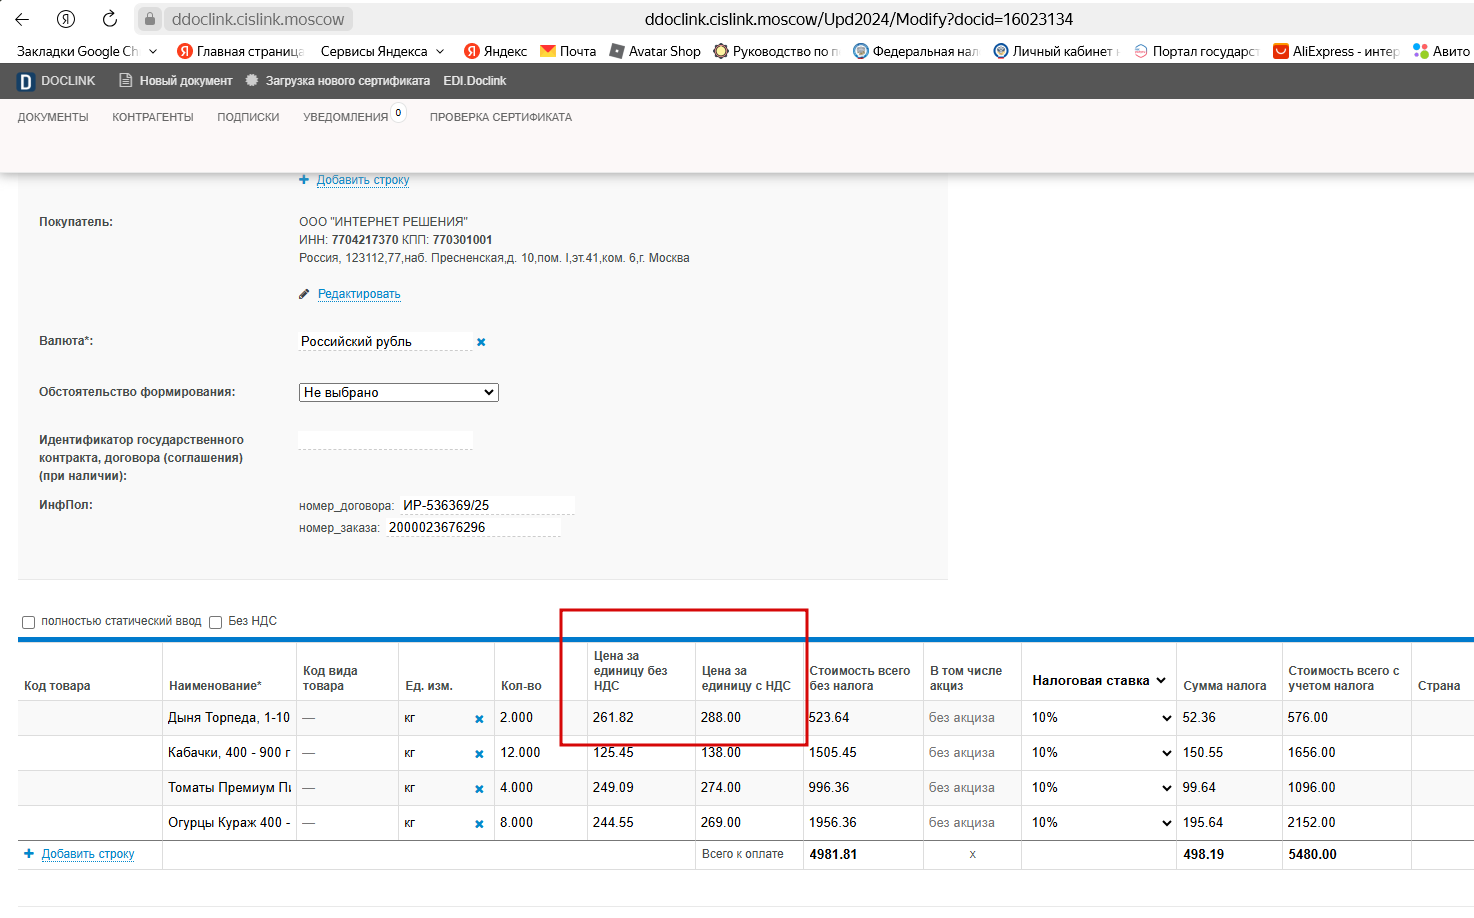The image size is (1474, 918).
Task: Click the Томаты Премиум name cell
Action: [229, 788]
